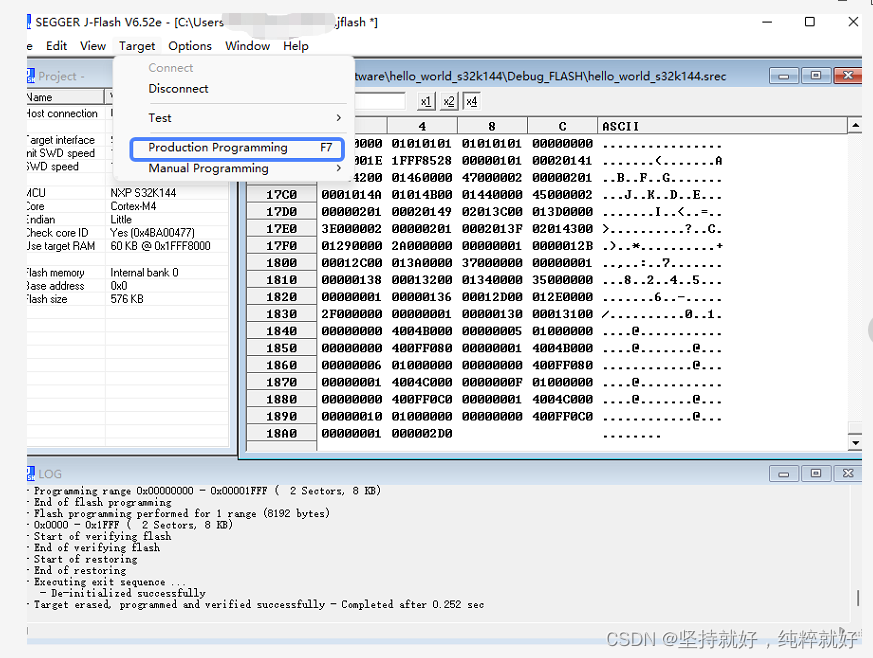The width and height of the screenshot is (873, 658).
Task: Click the log line 'Start of verifying flash'
Action: 102,536
